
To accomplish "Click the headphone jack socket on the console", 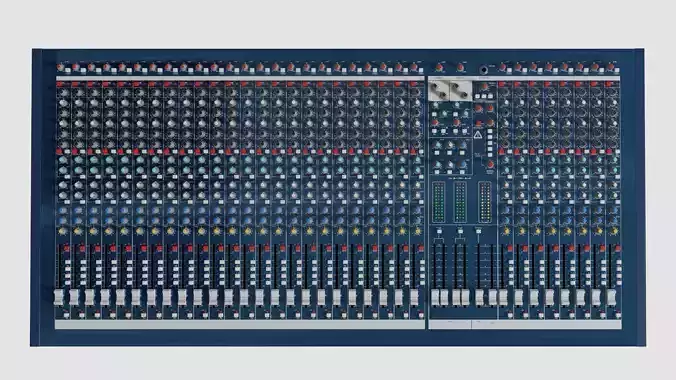I will click(484, 69).
